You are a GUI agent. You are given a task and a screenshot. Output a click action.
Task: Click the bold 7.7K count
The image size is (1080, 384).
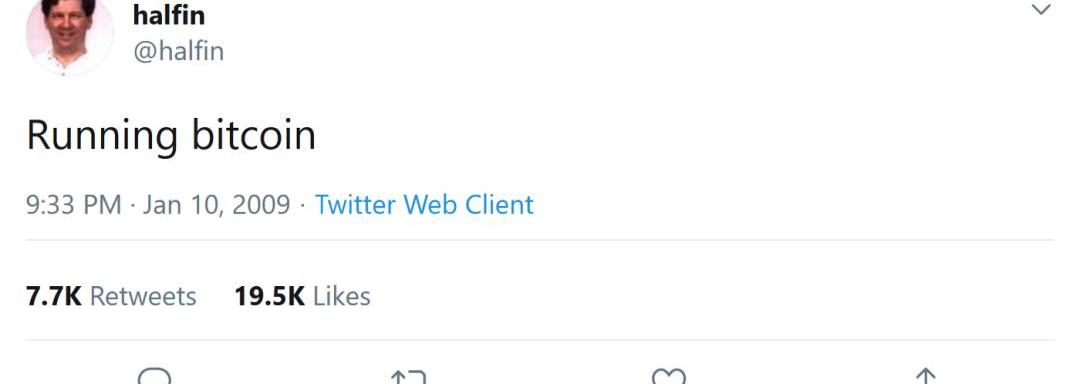(x=54, y=296)
